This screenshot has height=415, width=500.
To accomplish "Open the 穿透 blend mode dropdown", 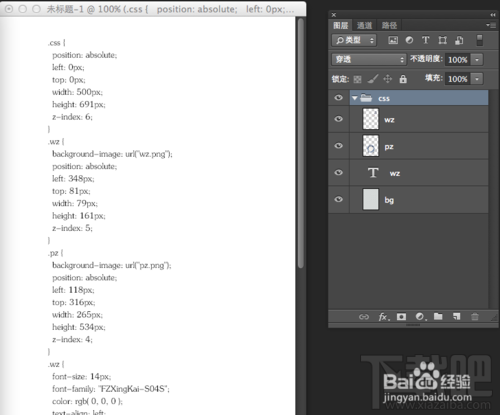I will [369, 60].
